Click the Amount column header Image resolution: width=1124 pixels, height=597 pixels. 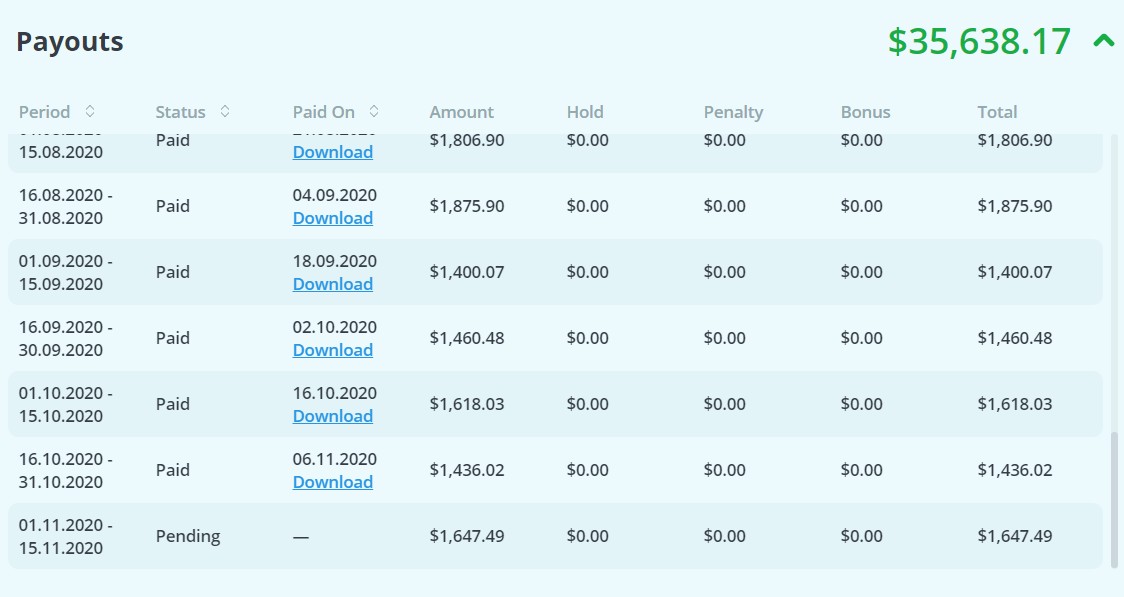click(x=462, y=112)
